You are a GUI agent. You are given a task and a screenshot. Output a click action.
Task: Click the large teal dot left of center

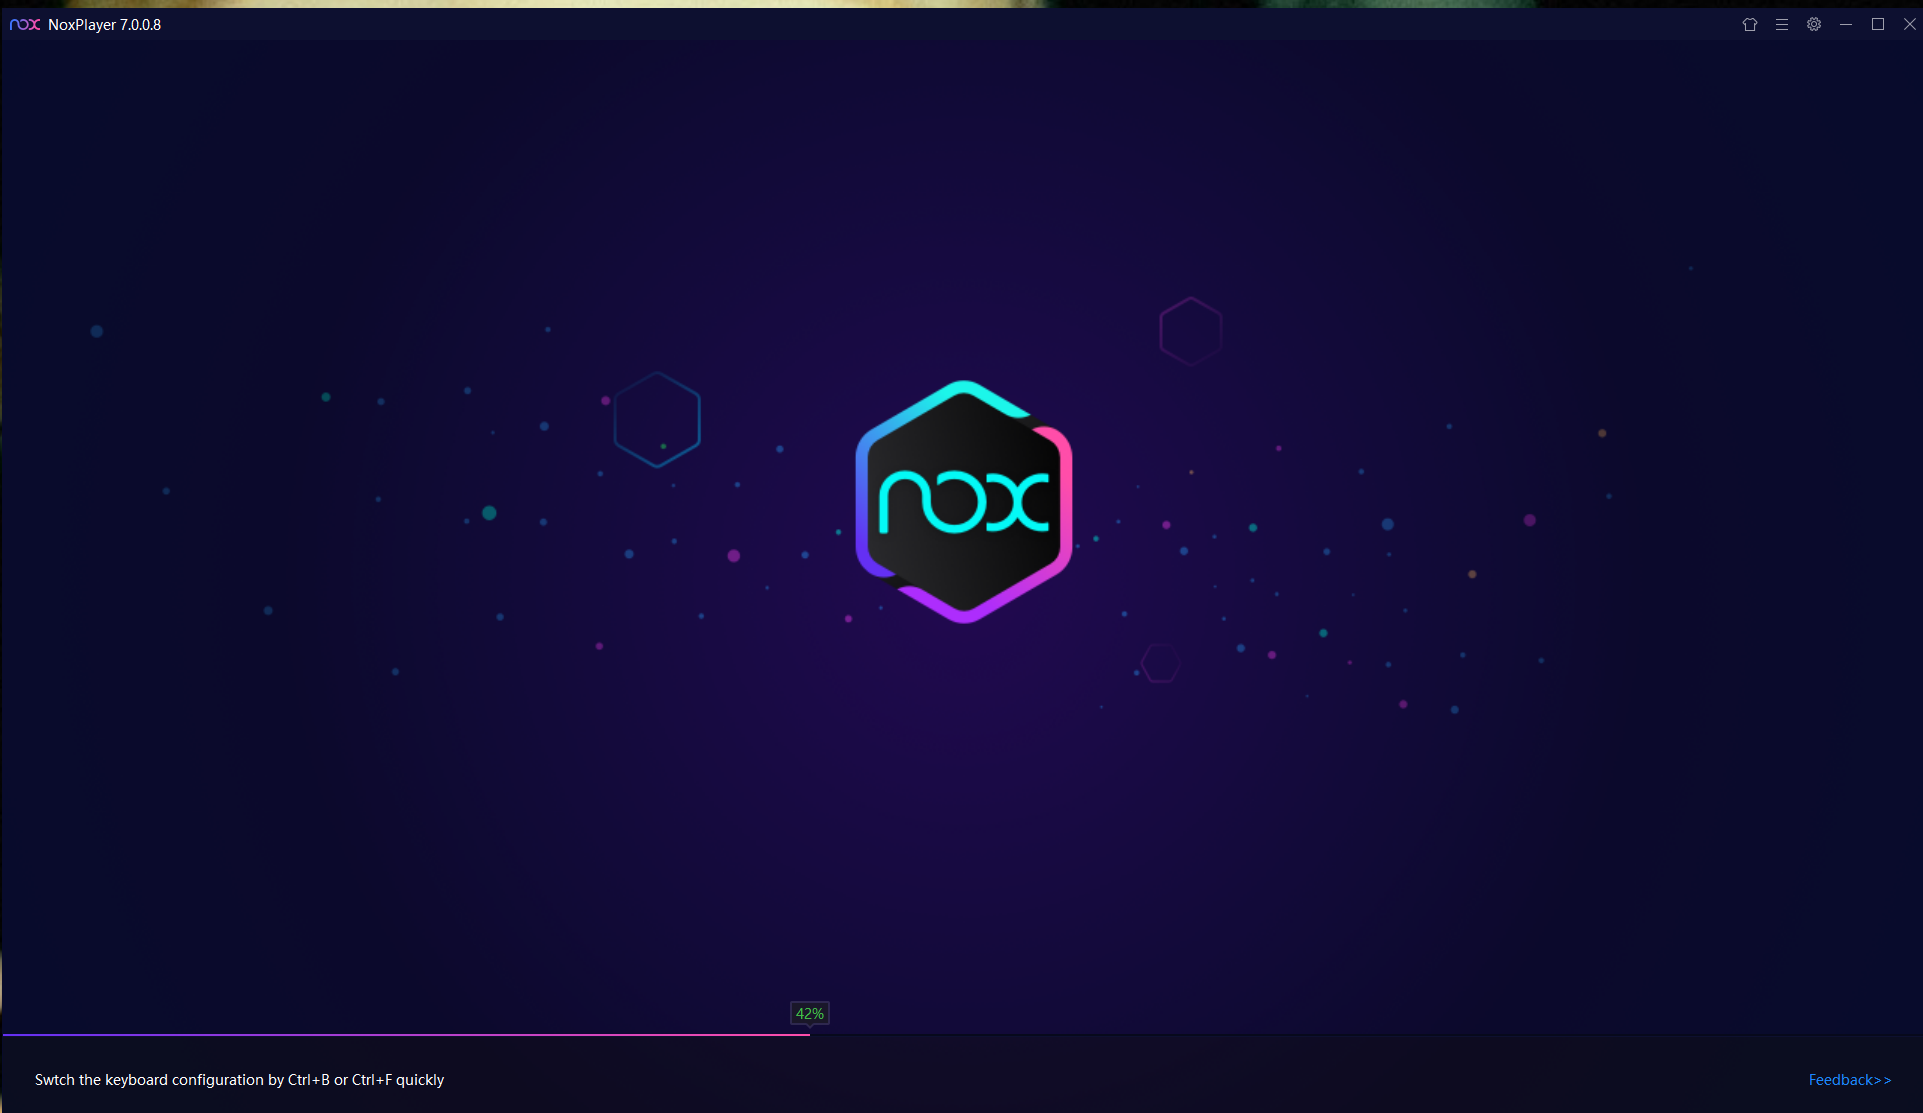[x=489, y=513]
